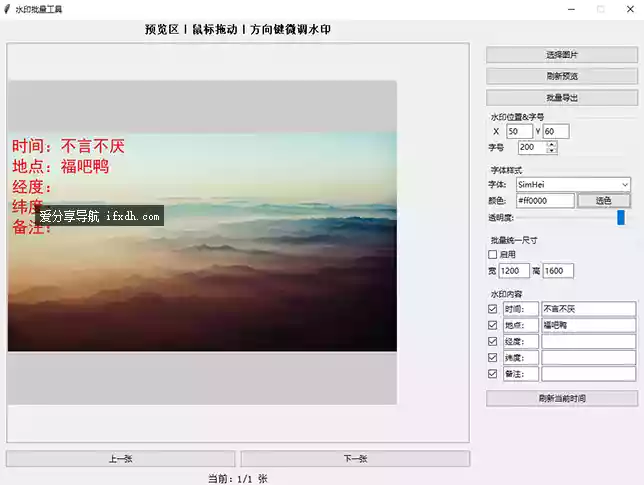This screenshot has height=485, width=644.
Task: Click the 高 height field showing 1600
Action: pos(558,271)
